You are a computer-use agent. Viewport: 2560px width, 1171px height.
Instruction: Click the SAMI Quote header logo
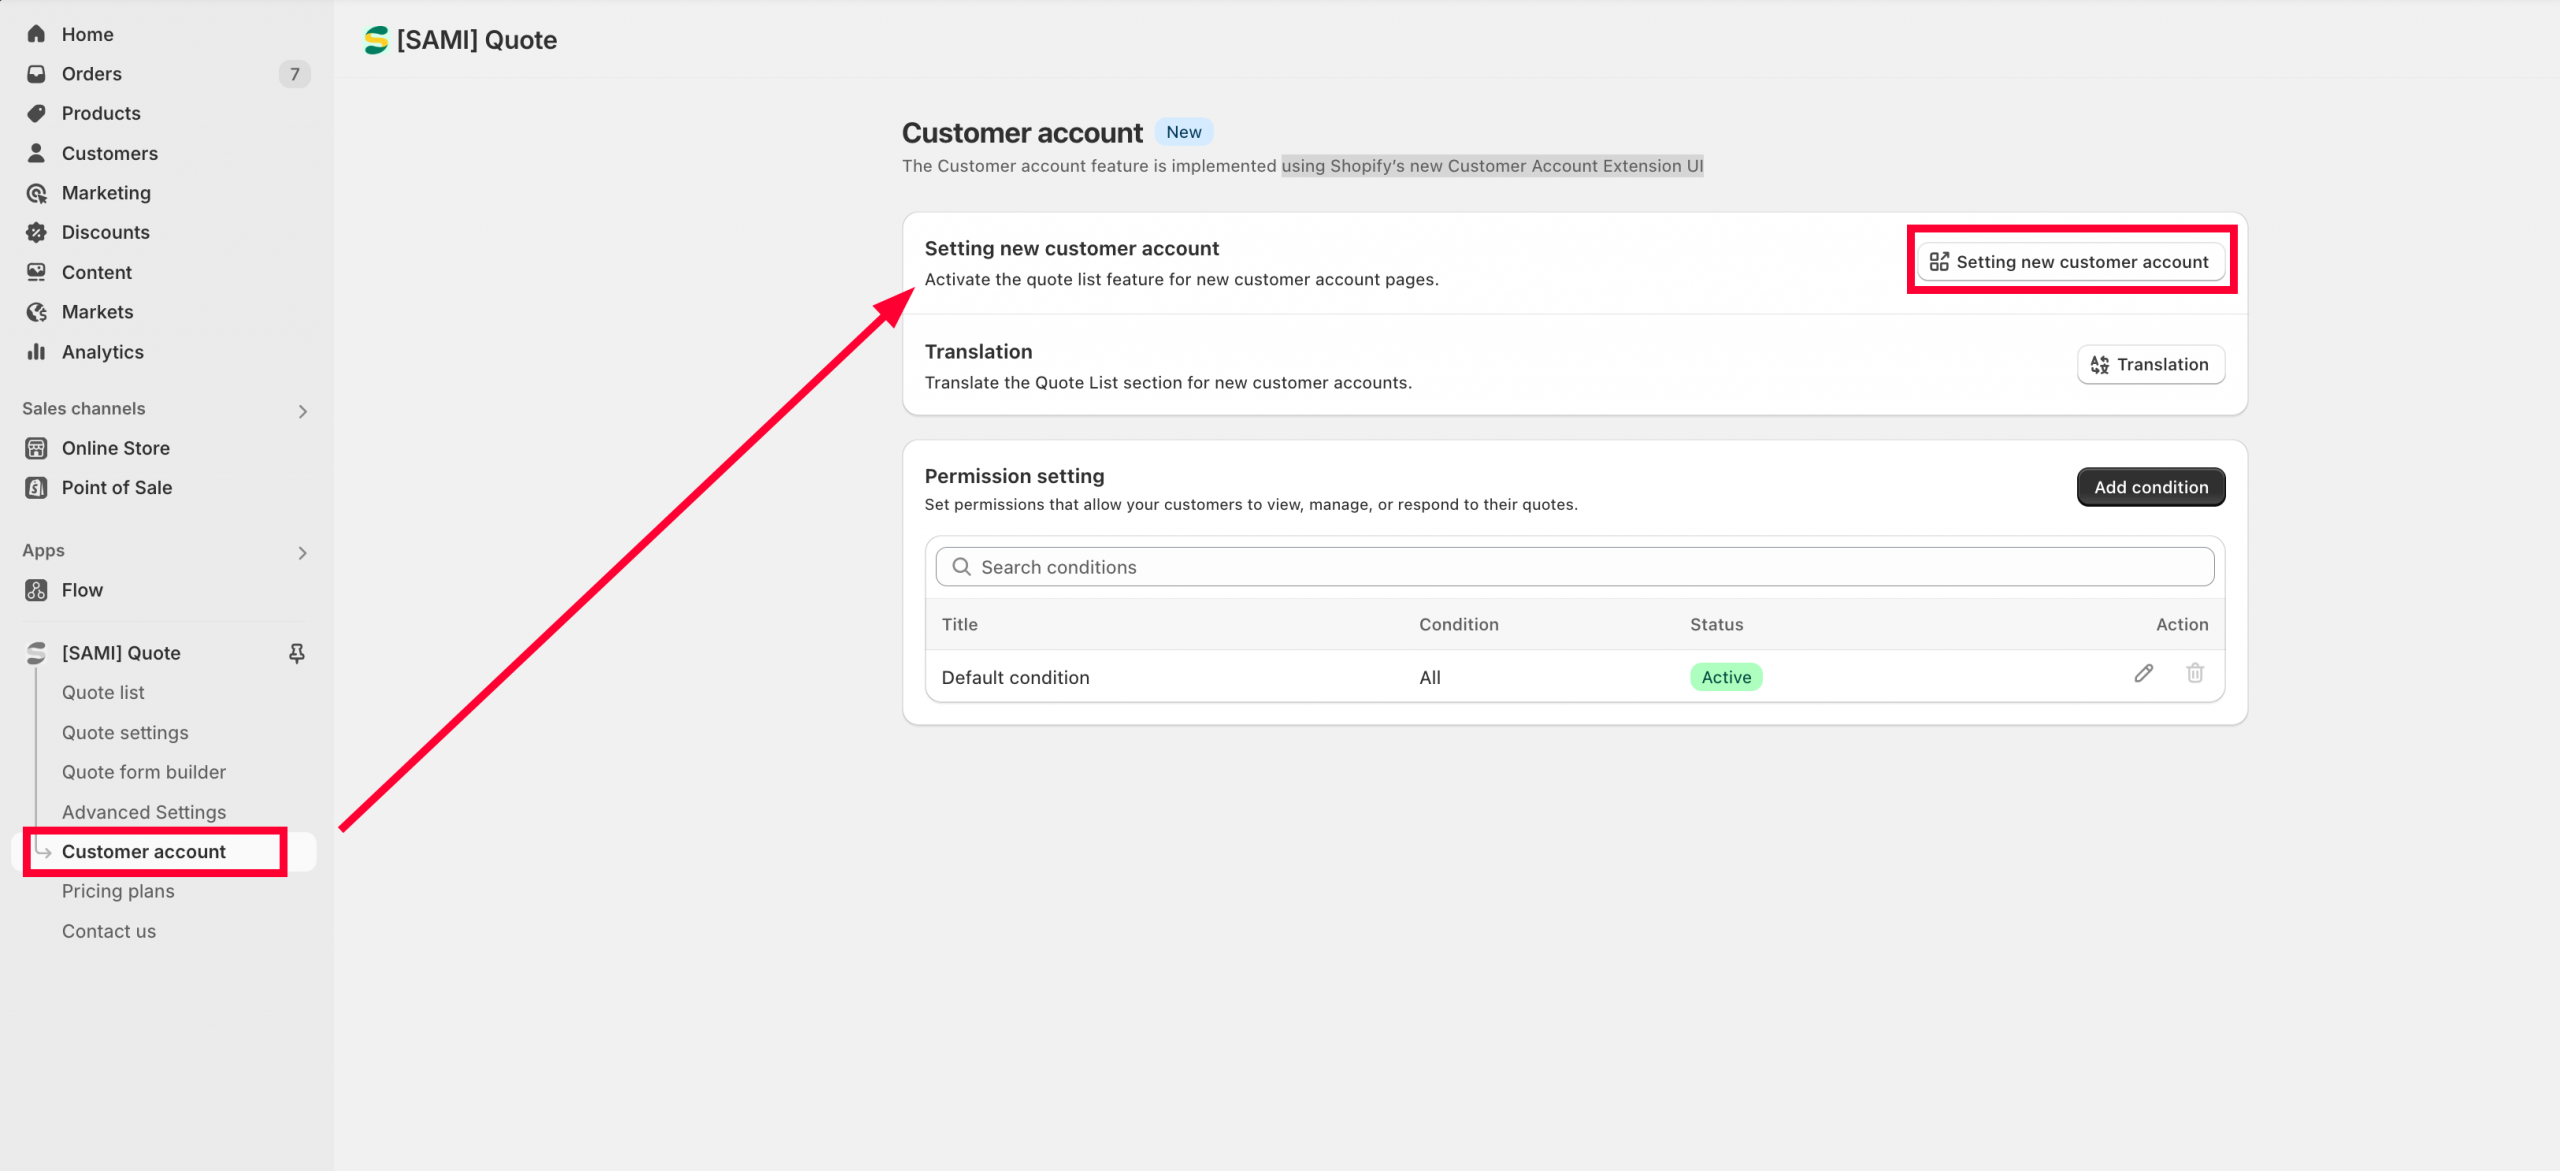(376, 40)
